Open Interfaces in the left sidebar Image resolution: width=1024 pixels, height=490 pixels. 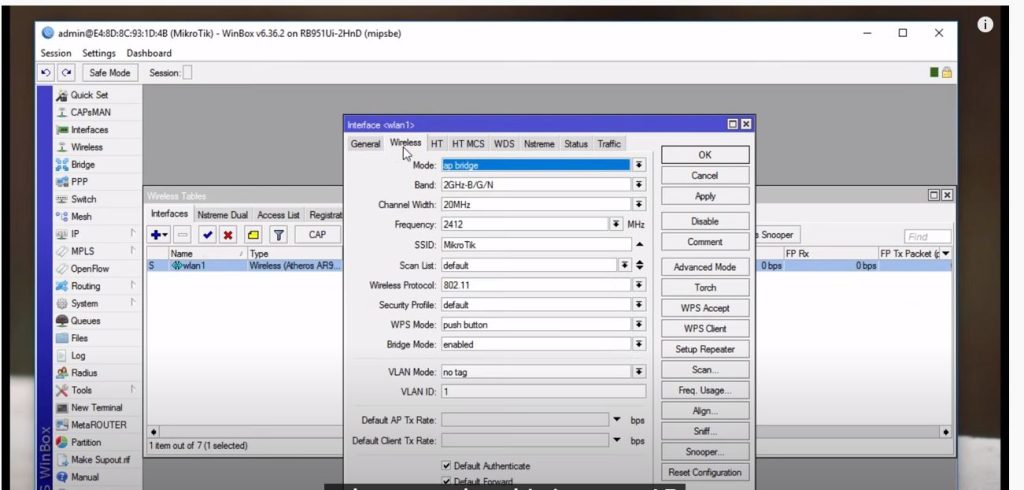click(x=89, y=129)
